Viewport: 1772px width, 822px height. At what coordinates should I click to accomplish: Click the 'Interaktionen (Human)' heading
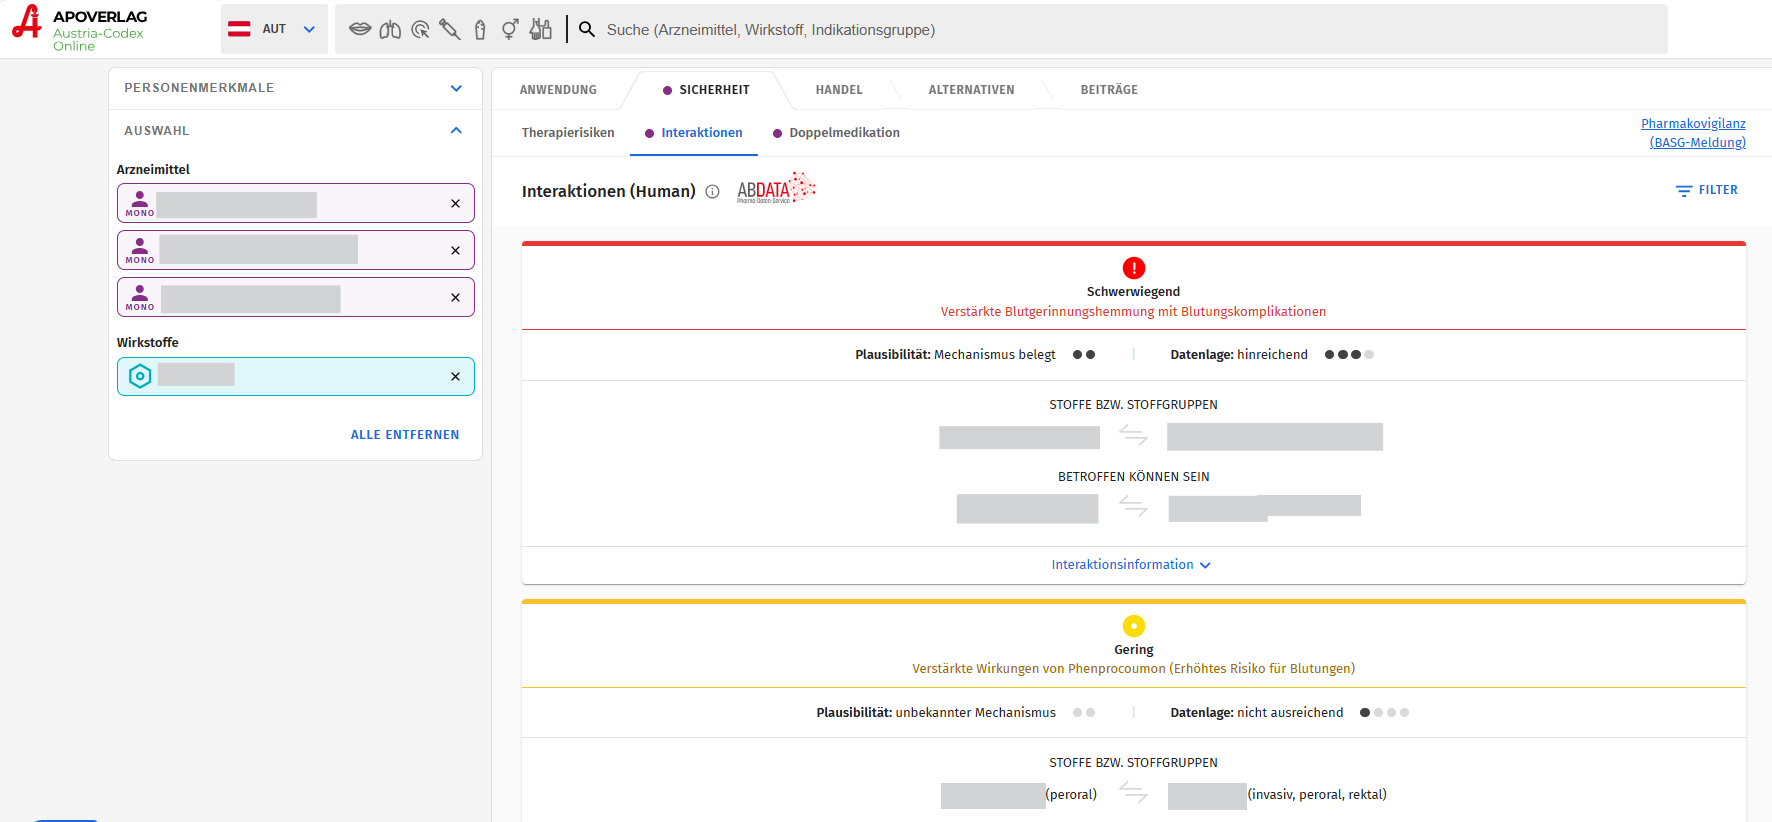point(608,191)
